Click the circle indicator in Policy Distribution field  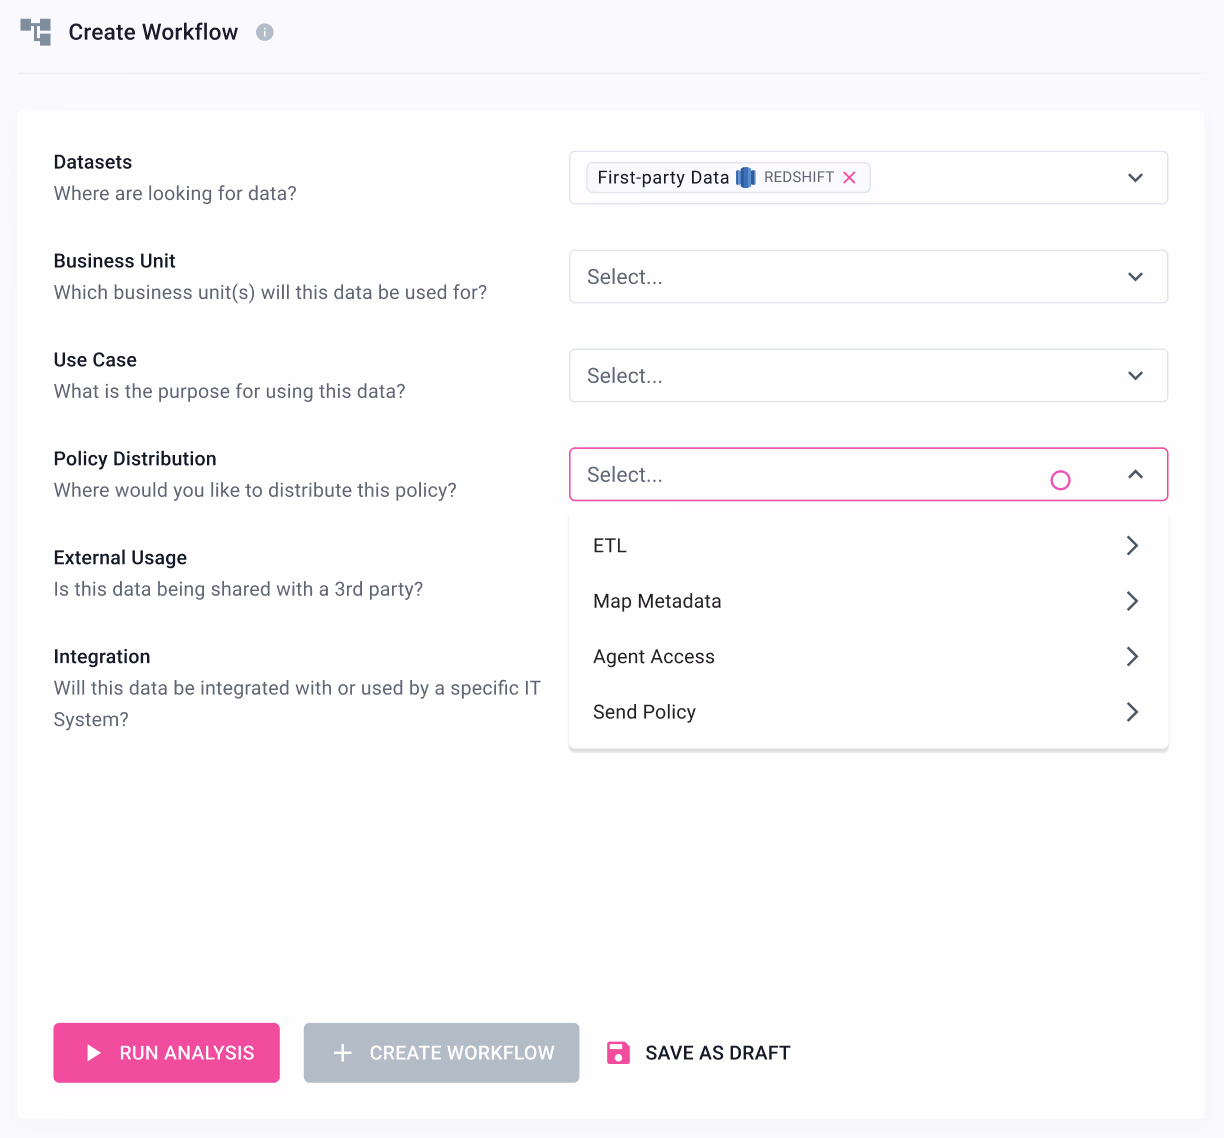point(1060,480)
